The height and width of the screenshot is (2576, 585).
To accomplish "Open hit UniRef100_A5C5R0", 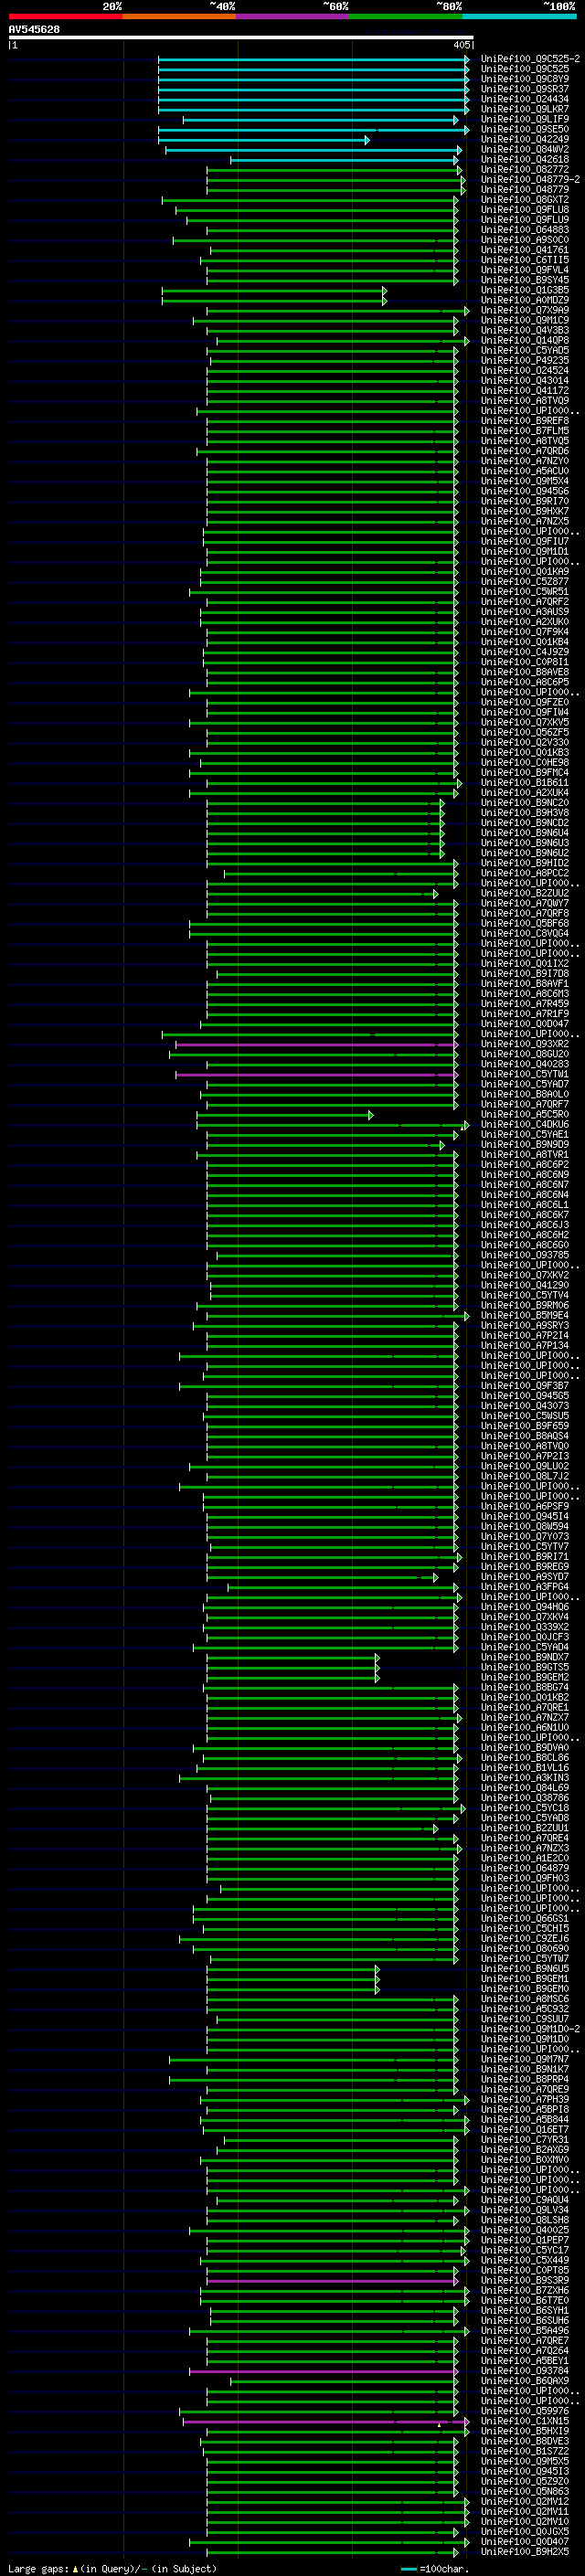I will click(x=525, y=1114).
